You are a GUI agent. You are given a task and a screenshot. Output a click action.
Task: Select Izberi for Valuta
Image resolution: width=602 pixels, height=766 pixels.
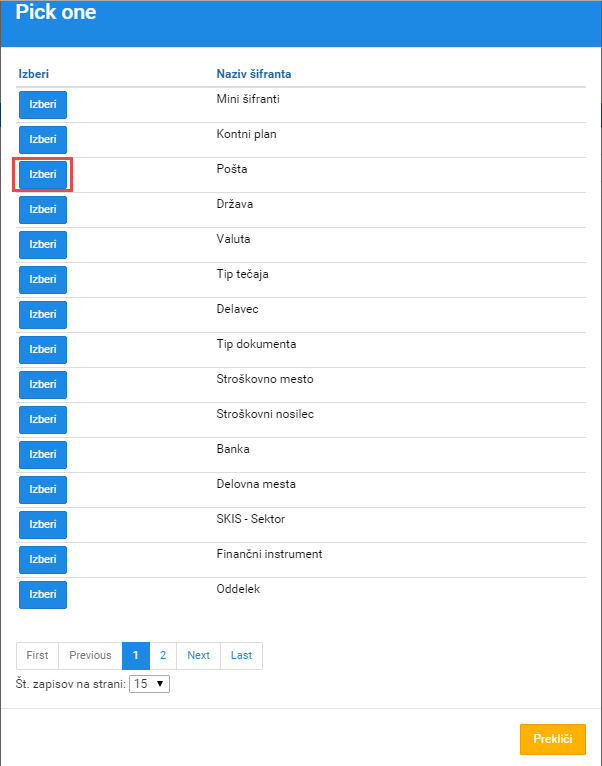coord(43,245)
